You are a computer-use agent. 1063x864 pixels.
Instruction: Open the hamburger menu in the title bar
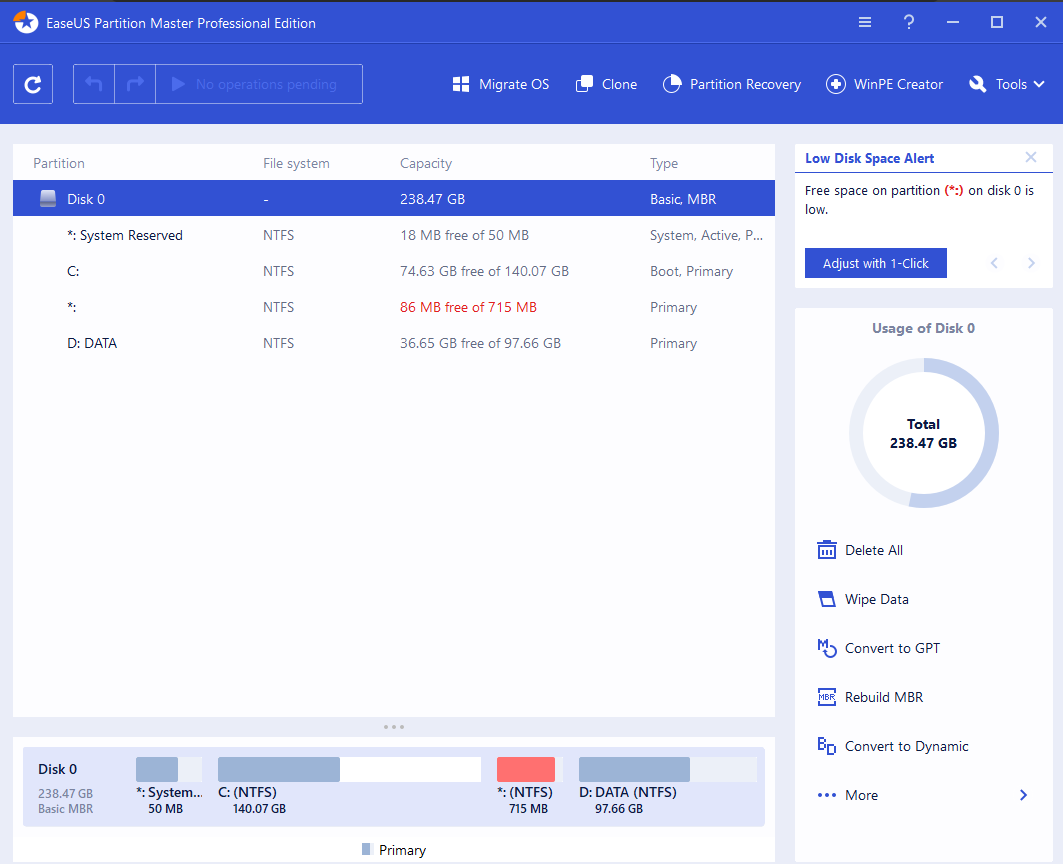[x=865, y=22]
